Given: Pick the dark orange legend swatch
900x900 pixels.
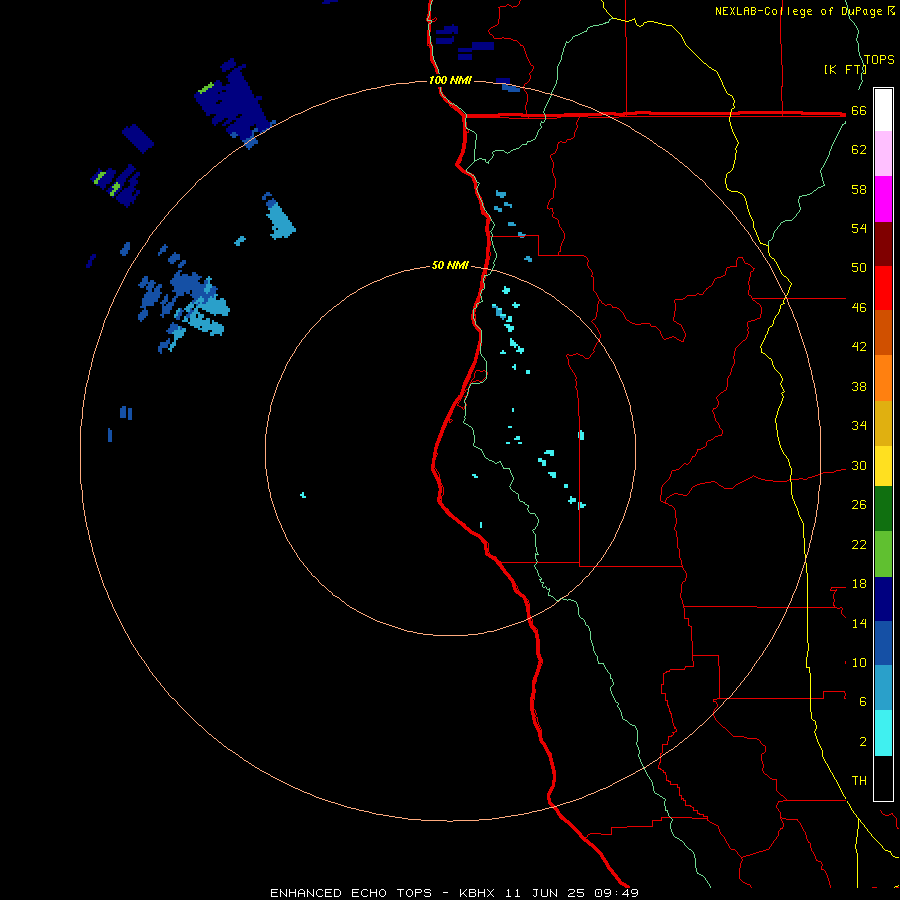Looking at the screenshot, I should [883, 332].
